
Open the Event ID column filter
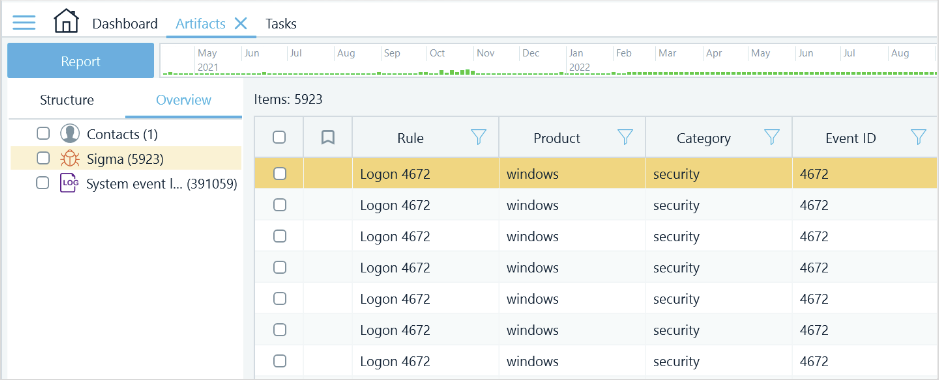(x=918, y=138)
